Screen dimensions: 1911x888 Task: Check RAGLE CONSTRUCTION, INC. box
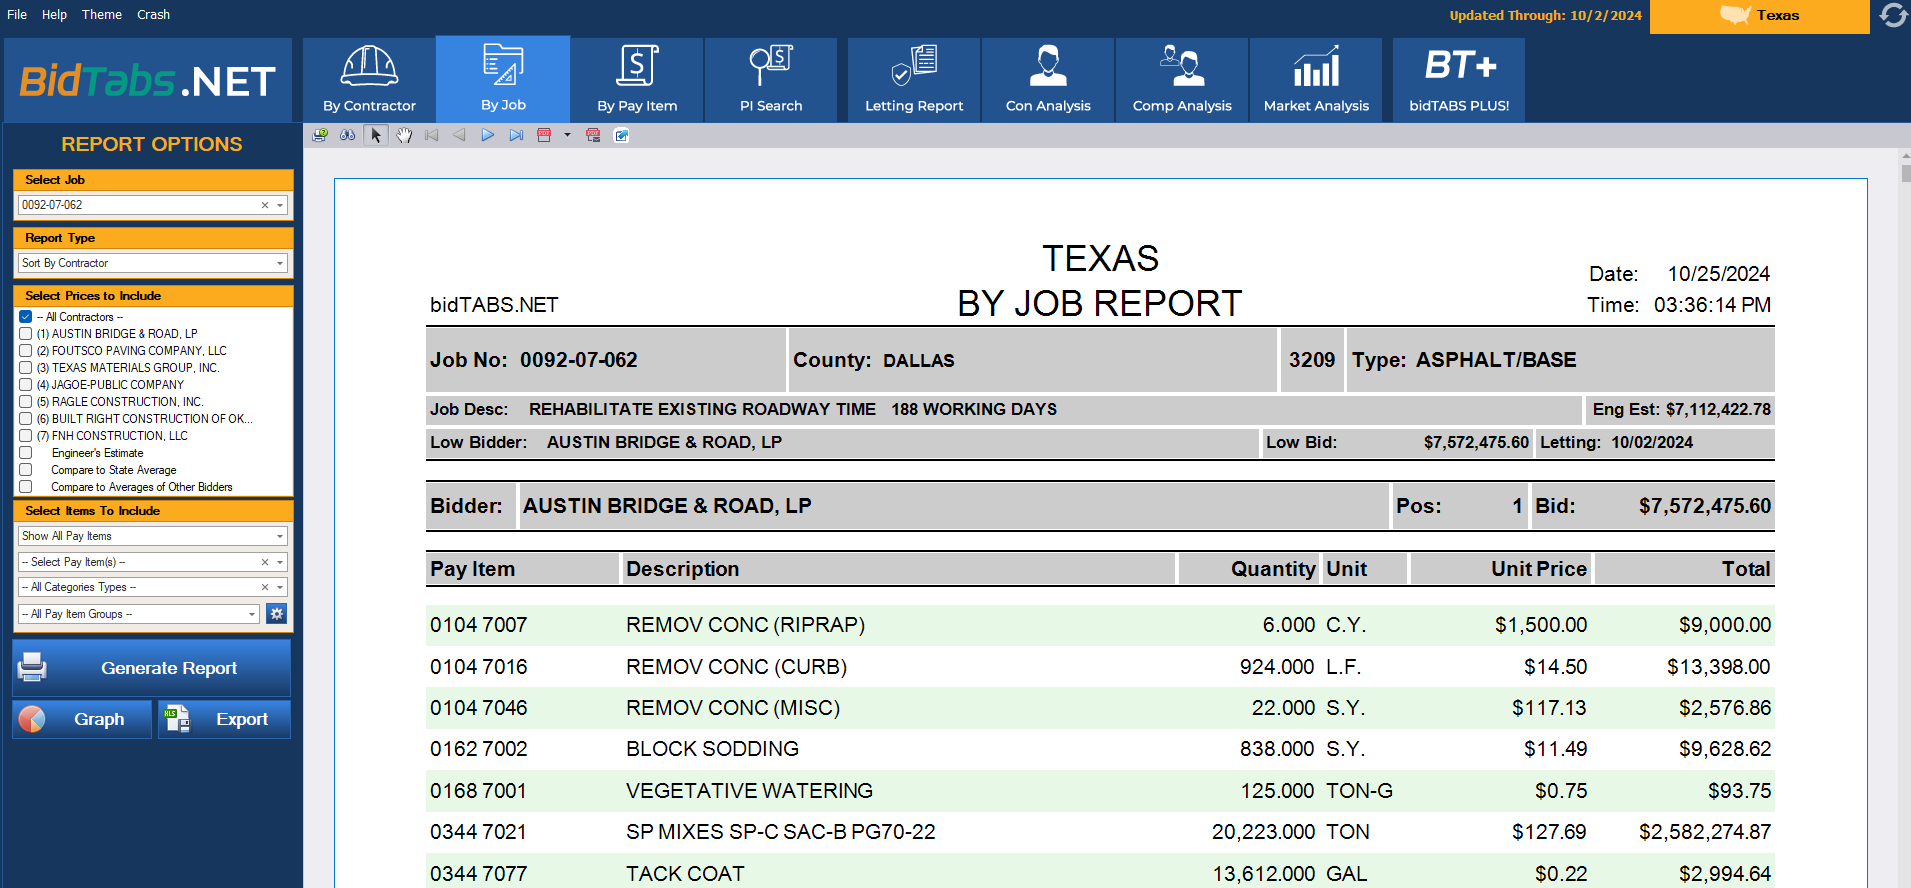point(26,402)
